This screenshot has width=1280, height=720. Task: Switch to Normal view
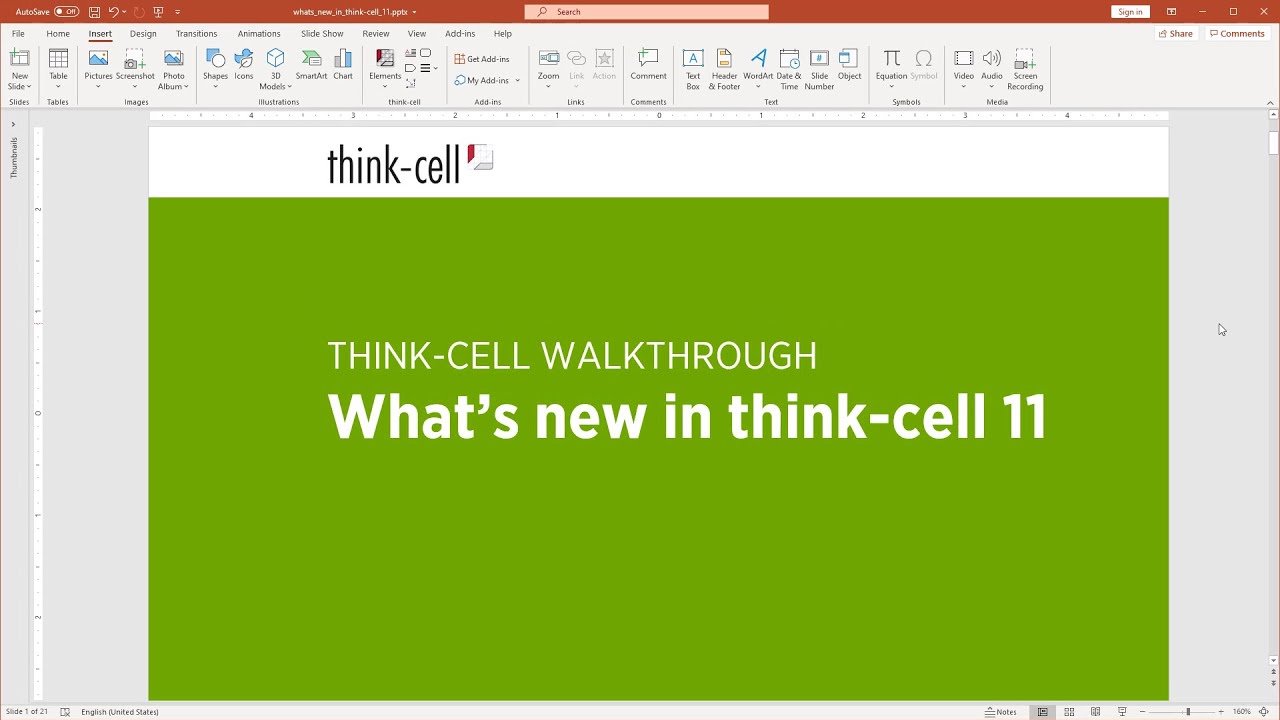click(1042, 712)
